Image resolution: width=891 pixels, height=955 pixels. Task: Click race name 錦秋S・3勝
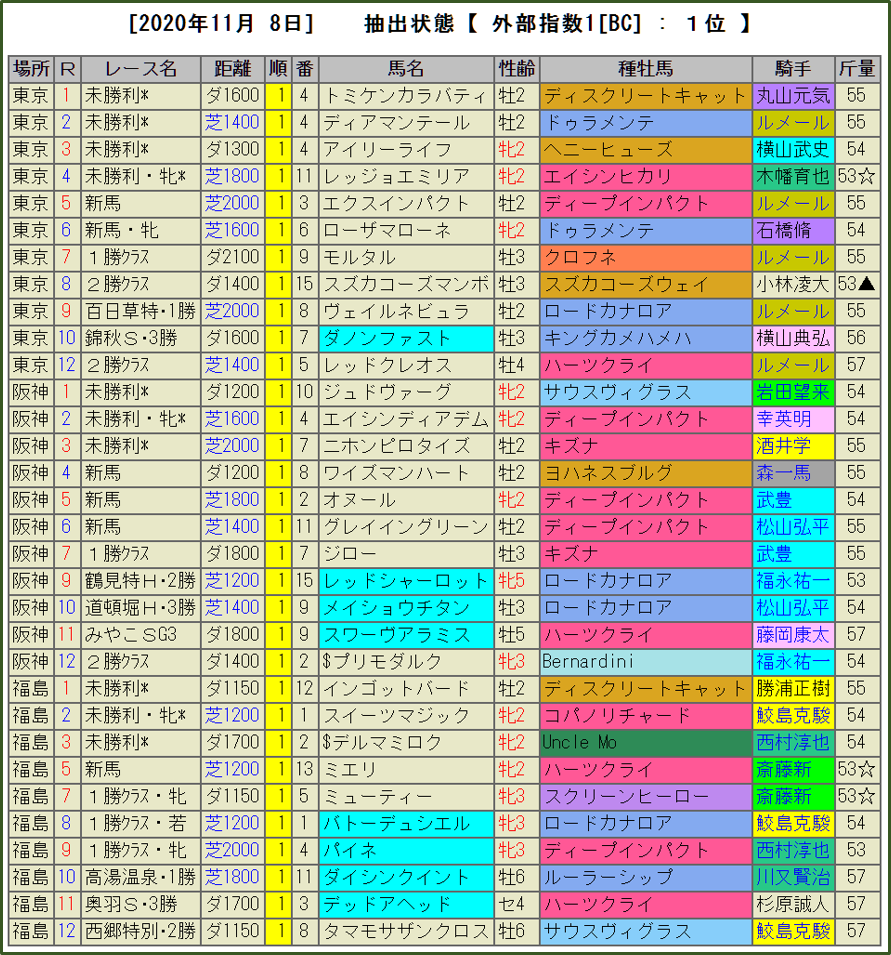140,338
